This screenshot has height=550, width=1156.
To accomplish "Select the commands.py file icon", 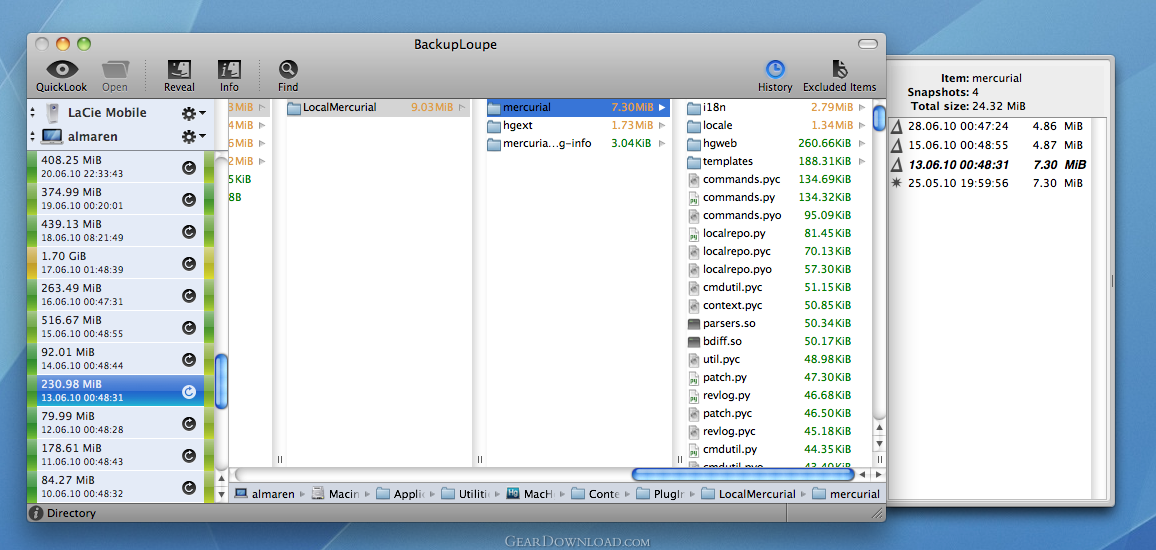I will tap(693, 197).
